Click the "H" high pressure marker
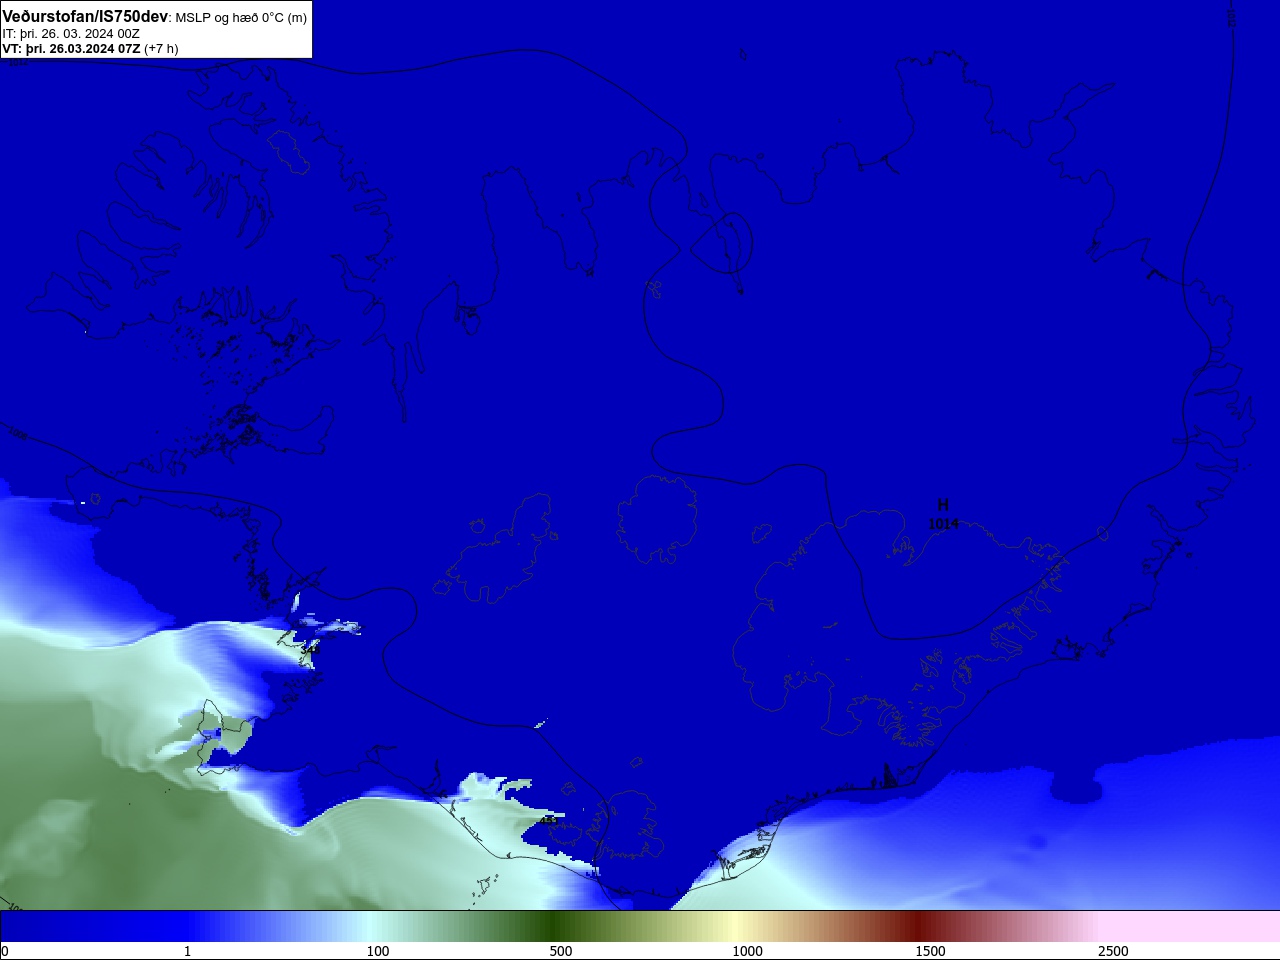The image size is (1280, 960). click(x=942, y=505)
